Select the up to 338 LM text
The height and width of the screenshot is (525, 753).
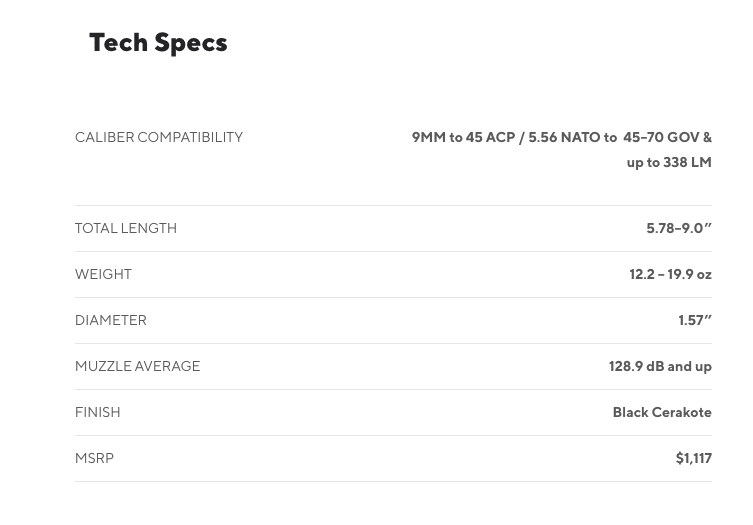point(668,162)
